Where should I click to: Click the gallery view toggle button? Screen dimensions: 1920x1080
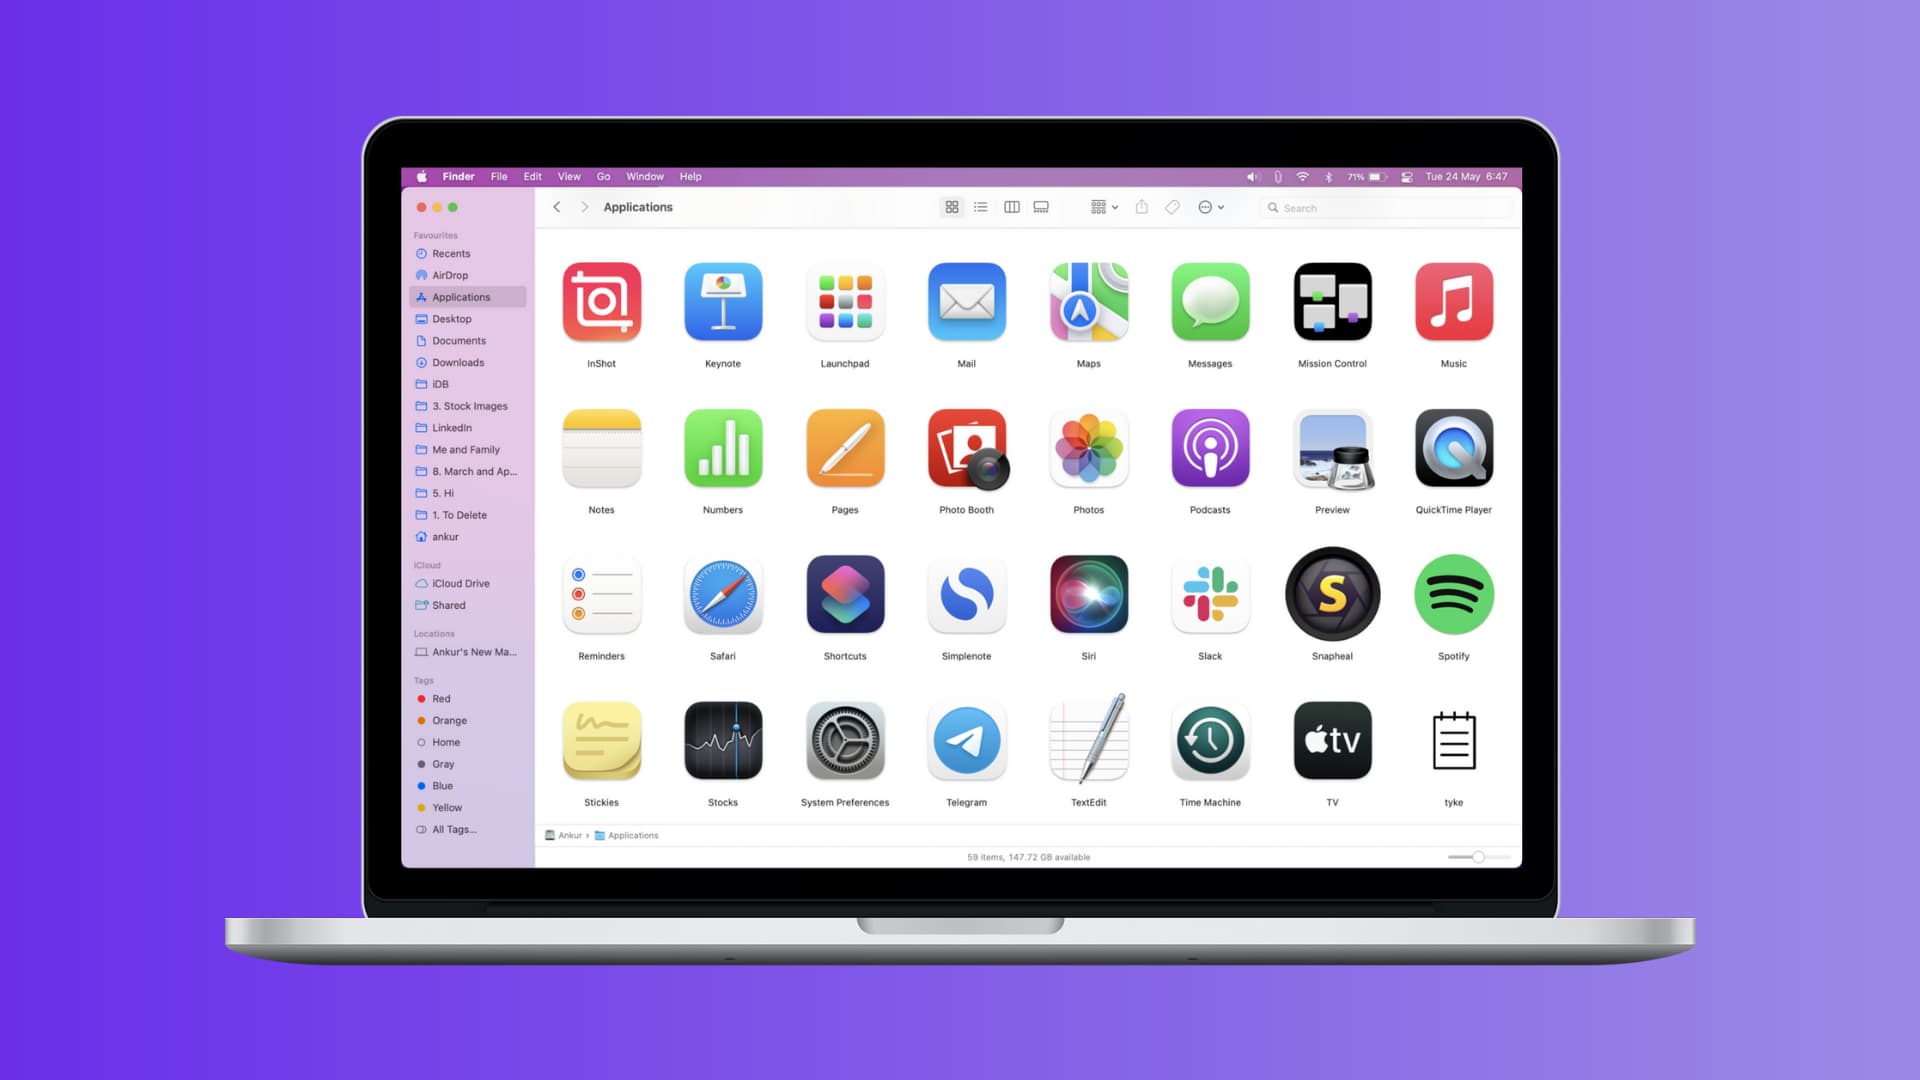point(1042,207)
